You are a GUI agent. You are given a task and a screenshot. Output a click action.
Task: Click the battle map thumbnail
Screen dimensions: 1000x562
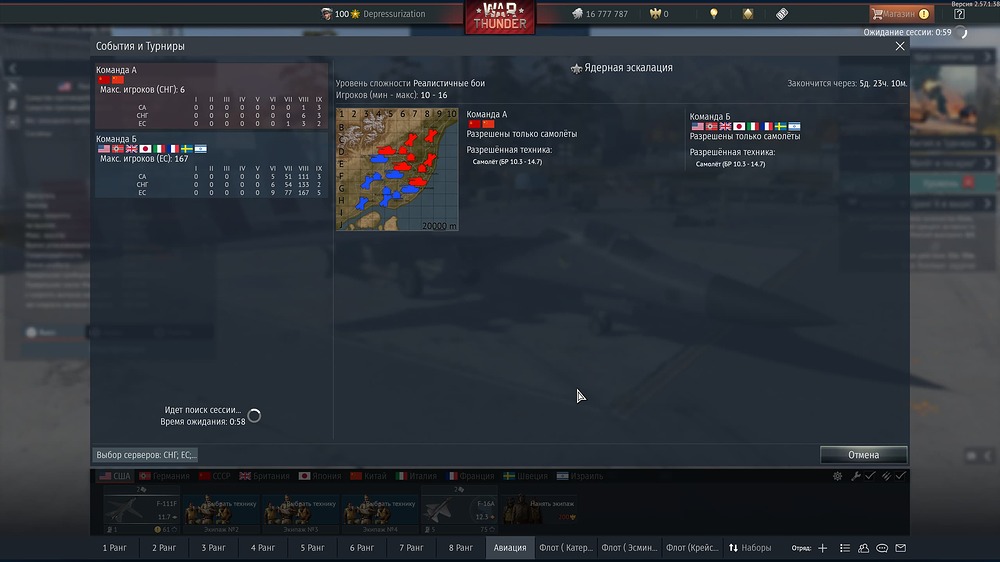[x=397, y=169]
